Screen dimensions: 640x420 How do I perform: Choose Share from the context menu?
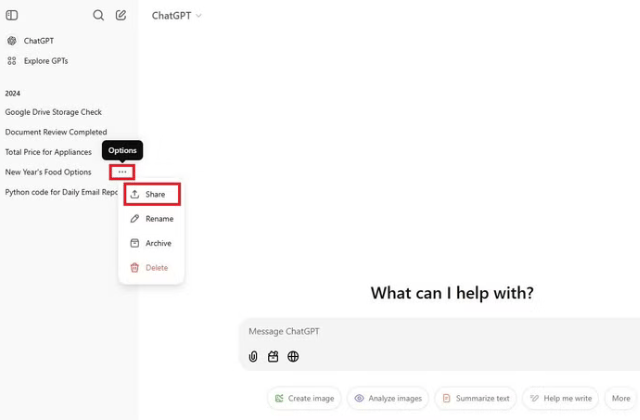click(x=152, y=194)
